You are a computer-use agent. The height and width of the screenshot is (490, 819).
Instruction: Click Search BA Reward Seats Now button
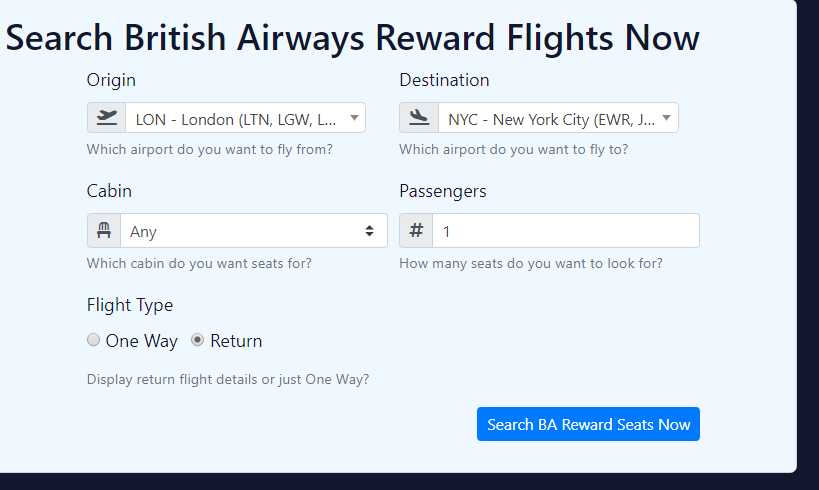coord(588,424)
